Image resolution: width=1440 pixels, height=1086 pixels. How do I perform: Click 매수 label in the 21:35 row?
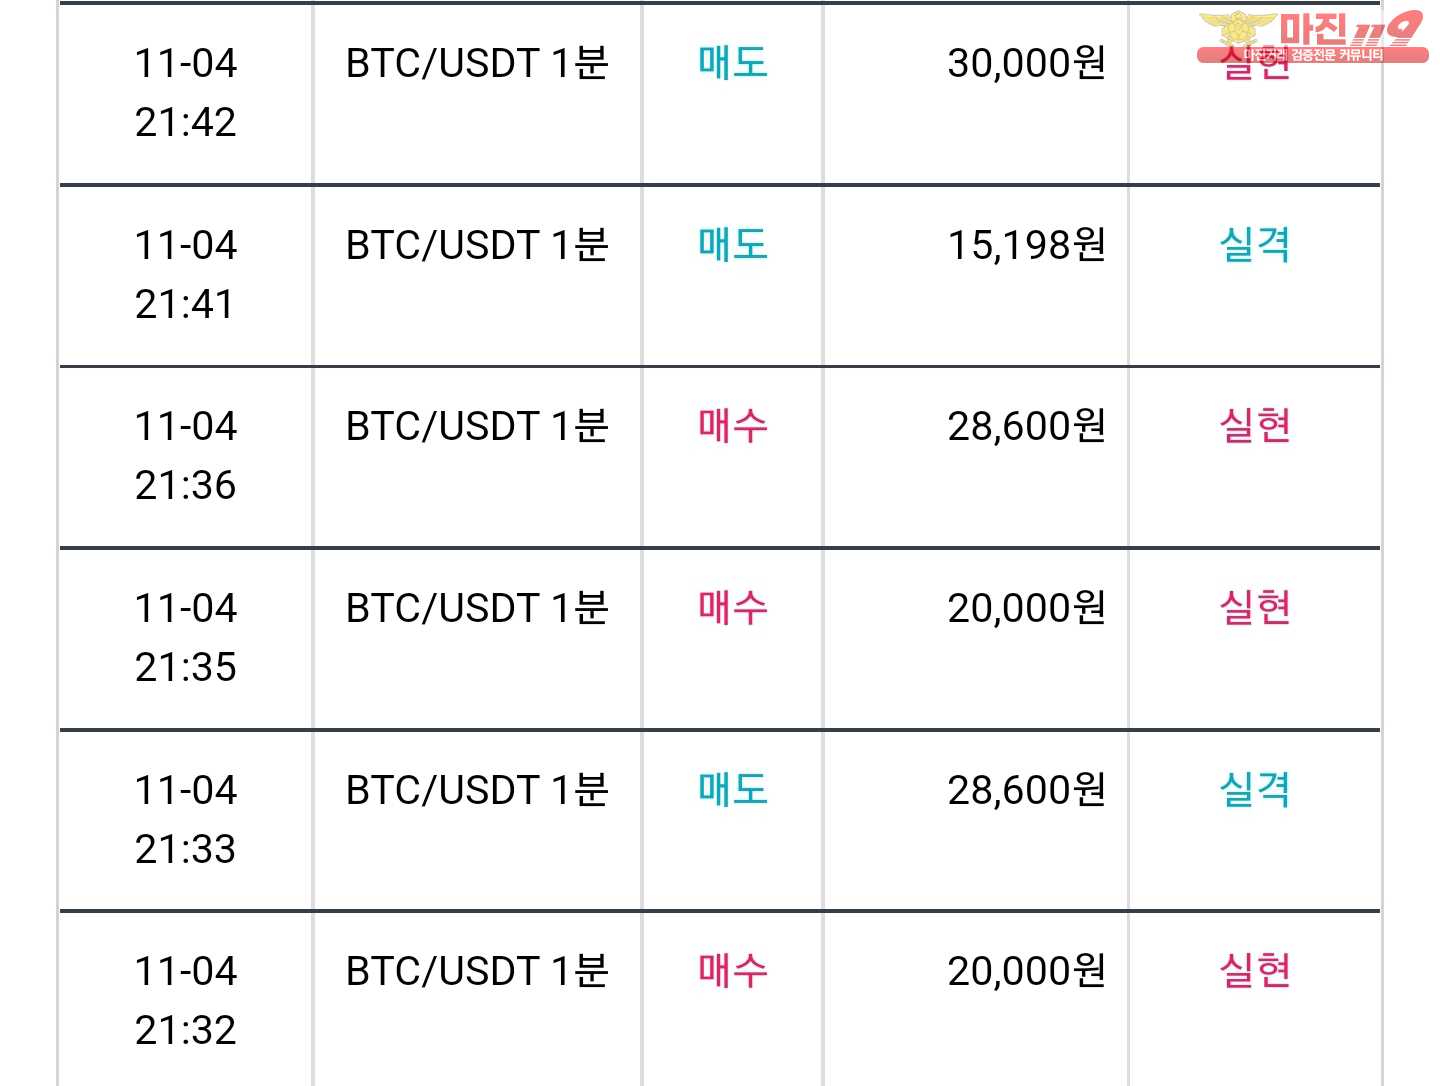pyautogui.click(x=733, y=608)
